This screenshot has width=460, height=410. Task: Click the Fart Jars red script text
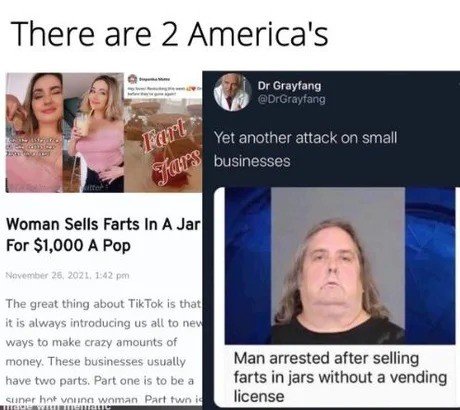[172, 152]
